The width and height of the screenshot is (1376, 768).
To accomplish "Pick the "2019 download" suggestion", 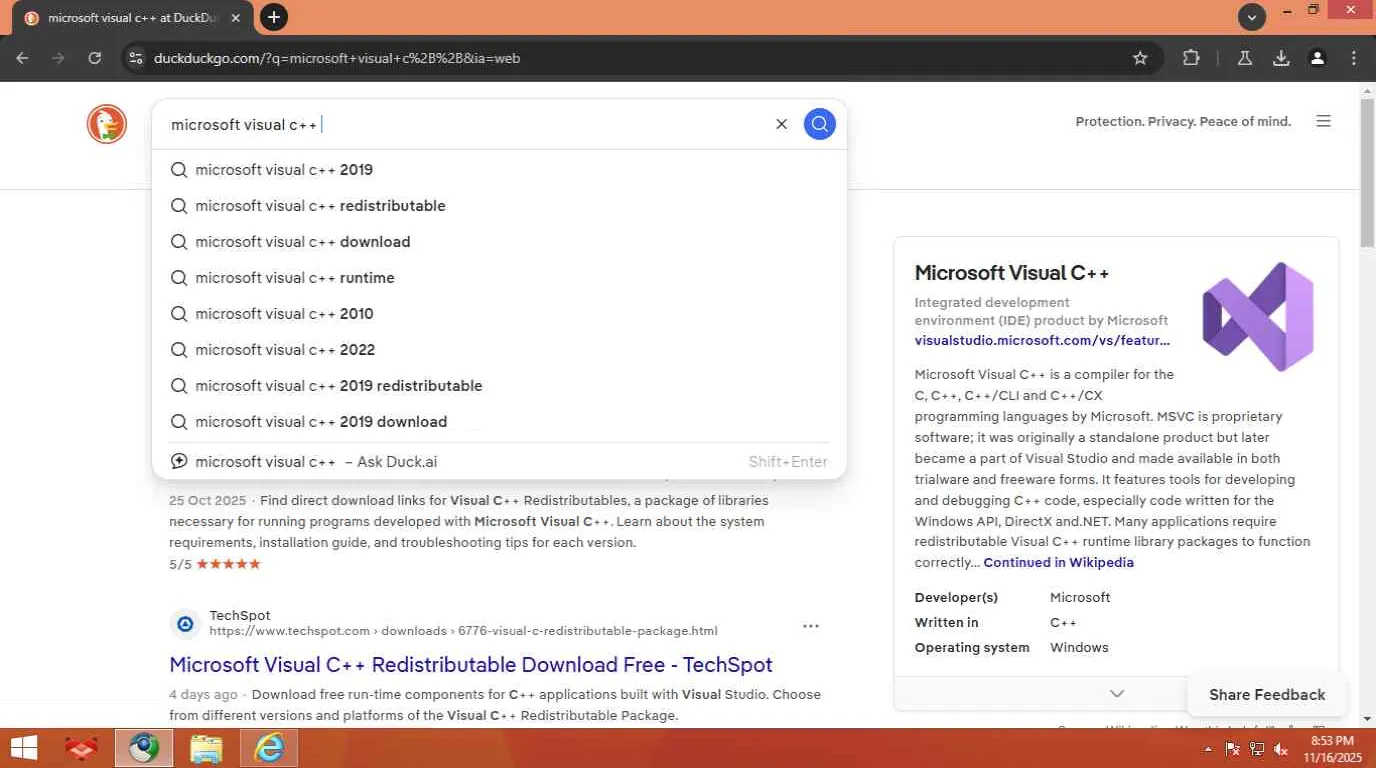I will (499, 422).
